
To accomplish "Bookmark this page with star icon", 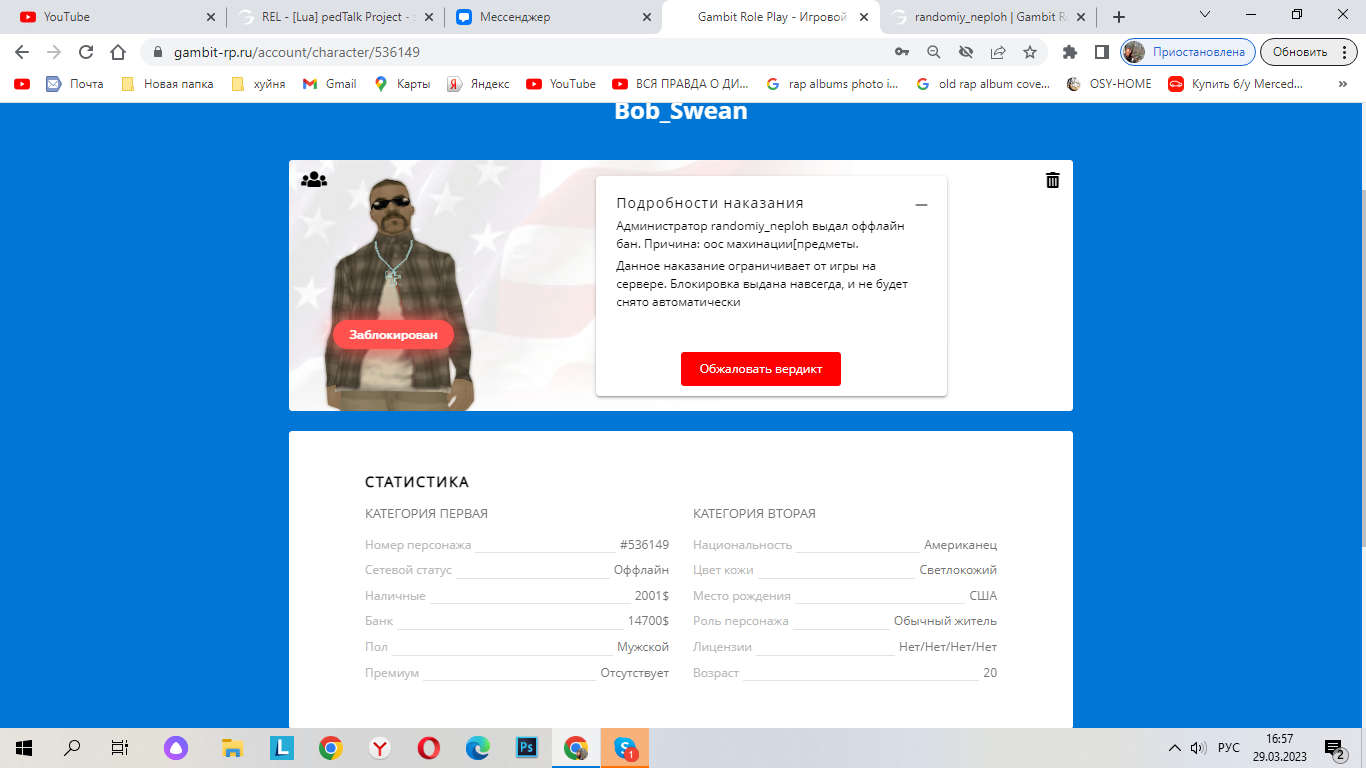I will [x=1030, y=52].
